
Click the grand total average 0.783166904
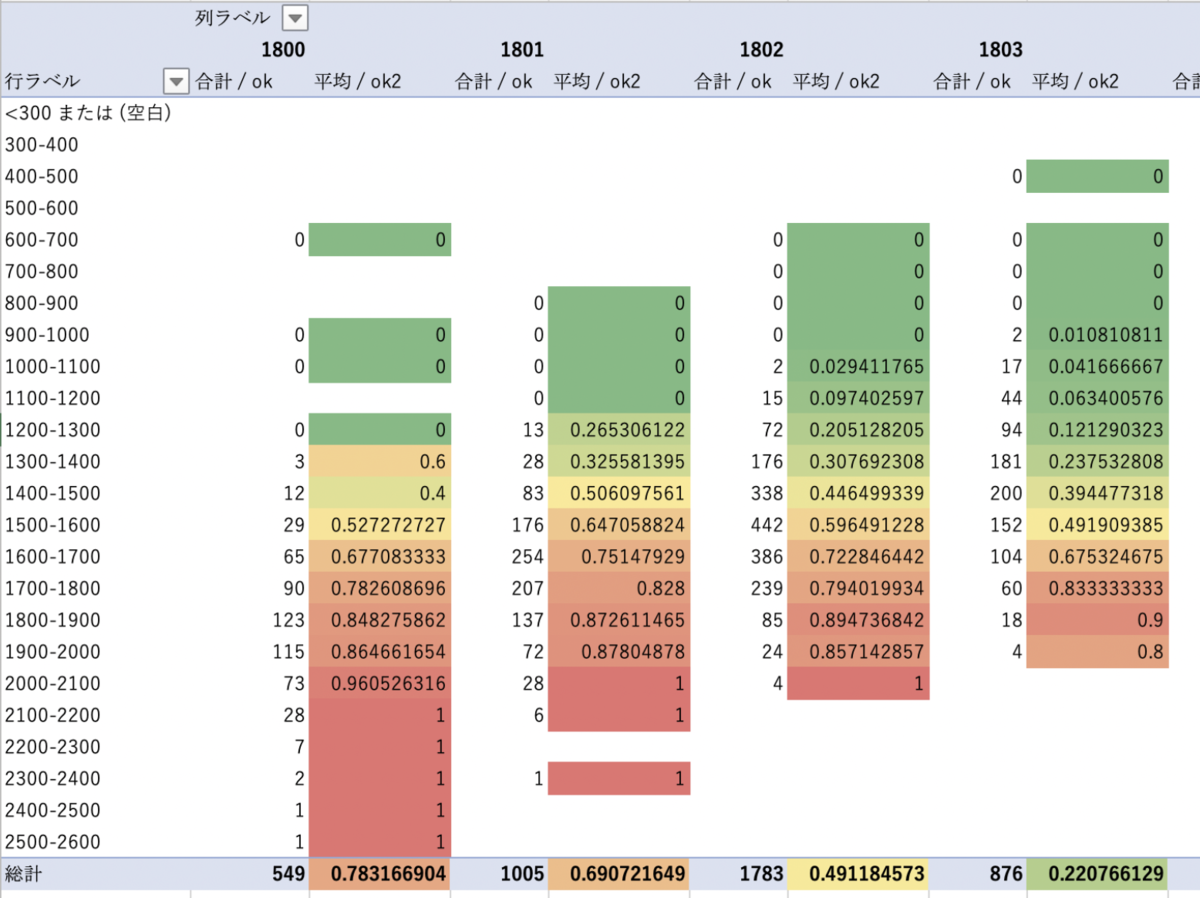click(380, 874)
